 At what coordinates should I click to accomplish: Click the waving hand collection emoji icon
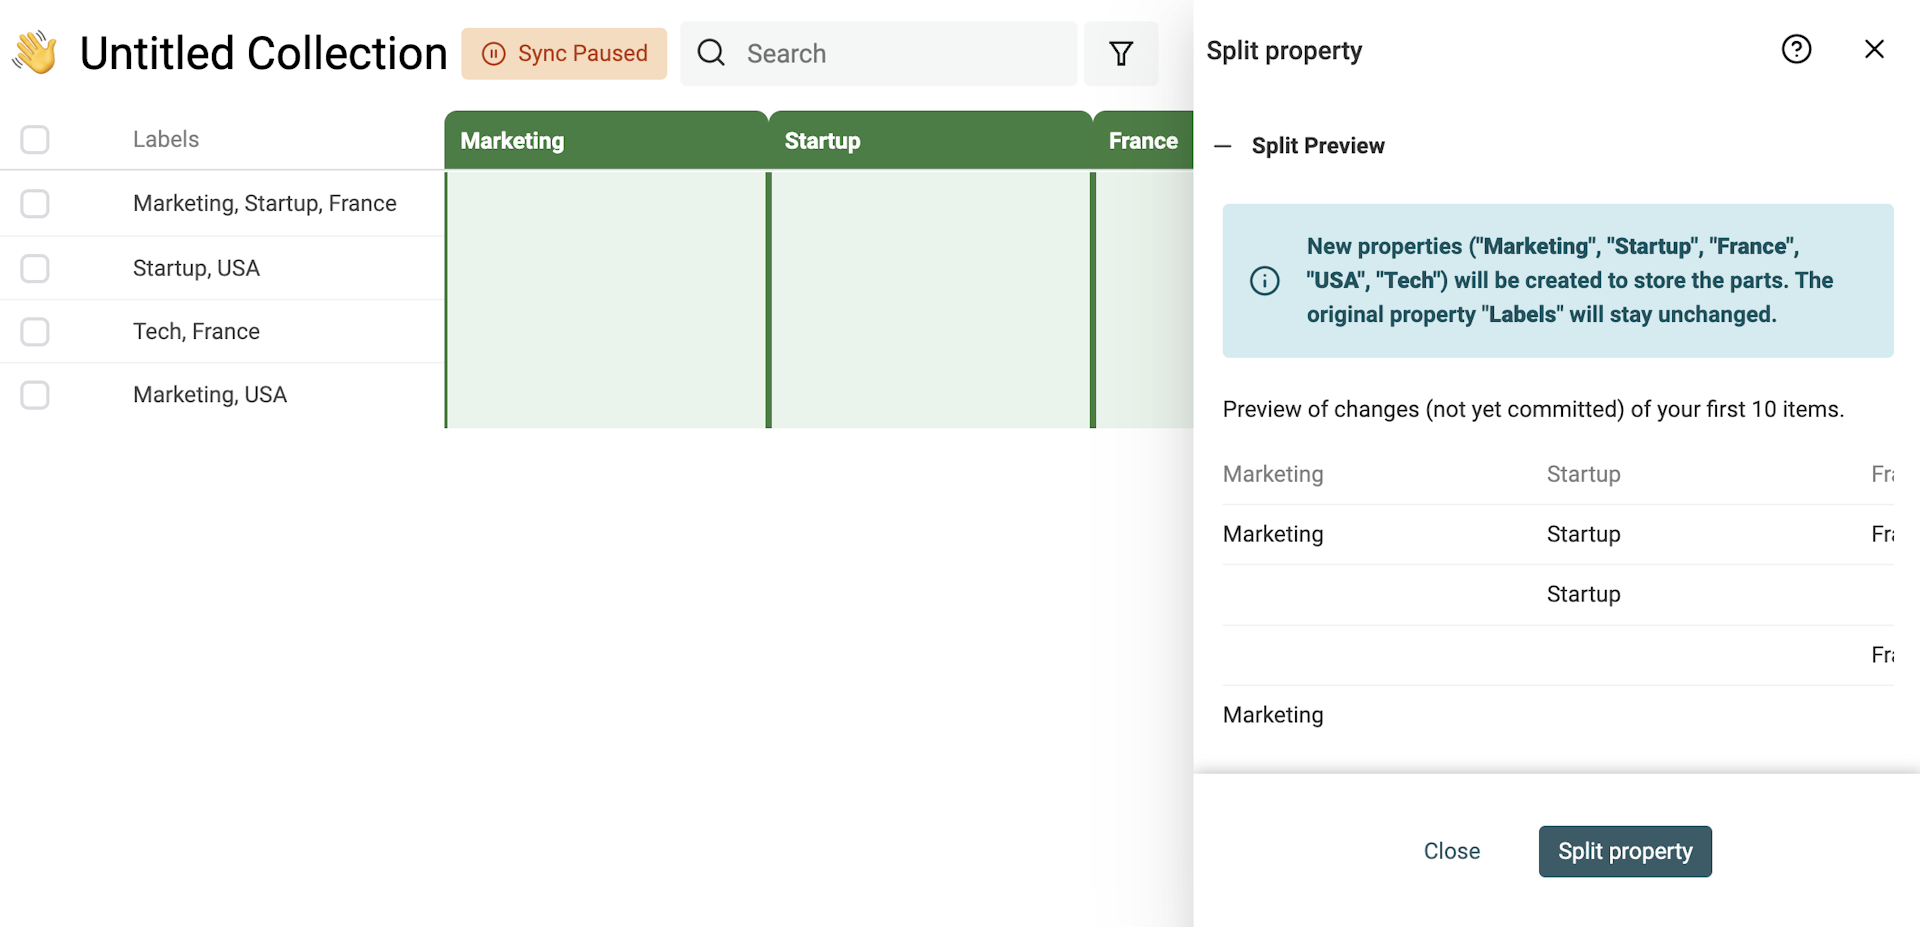36,53
